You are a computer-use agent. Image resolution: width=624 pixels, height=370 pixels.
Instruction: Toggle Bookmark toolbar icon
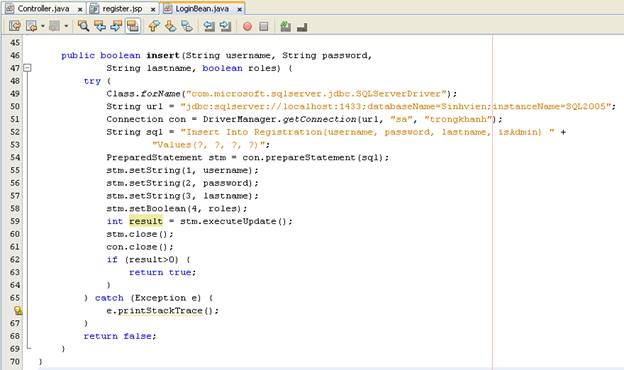tap(187, 26)
